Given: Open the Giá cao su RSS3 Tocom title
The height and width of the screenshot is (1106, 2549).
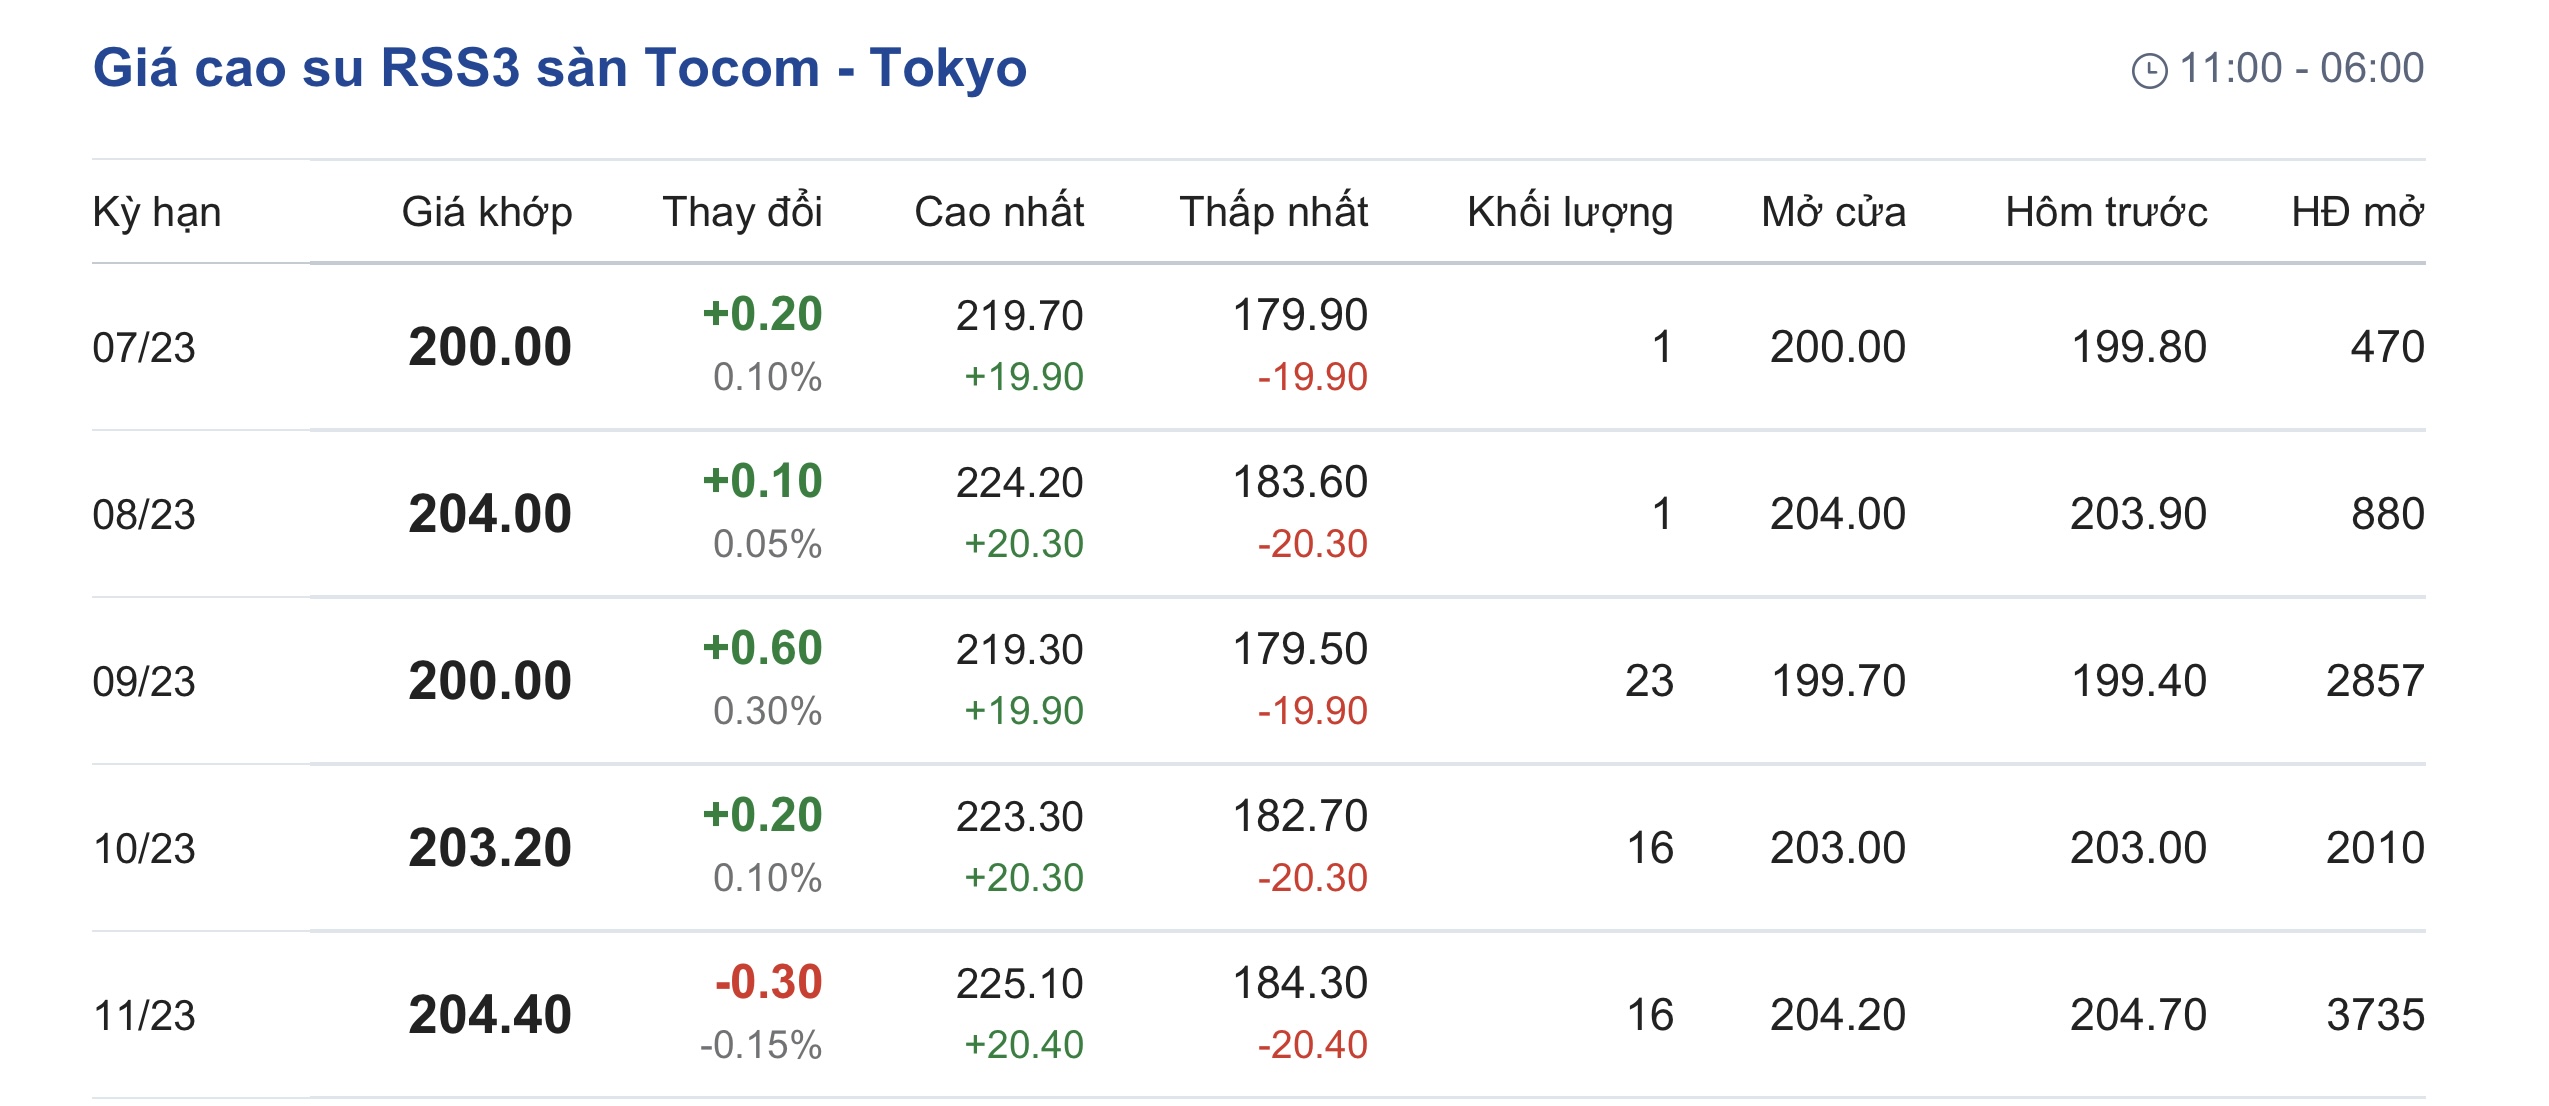Looking at the screenshot, I should (x=559, y=68).
